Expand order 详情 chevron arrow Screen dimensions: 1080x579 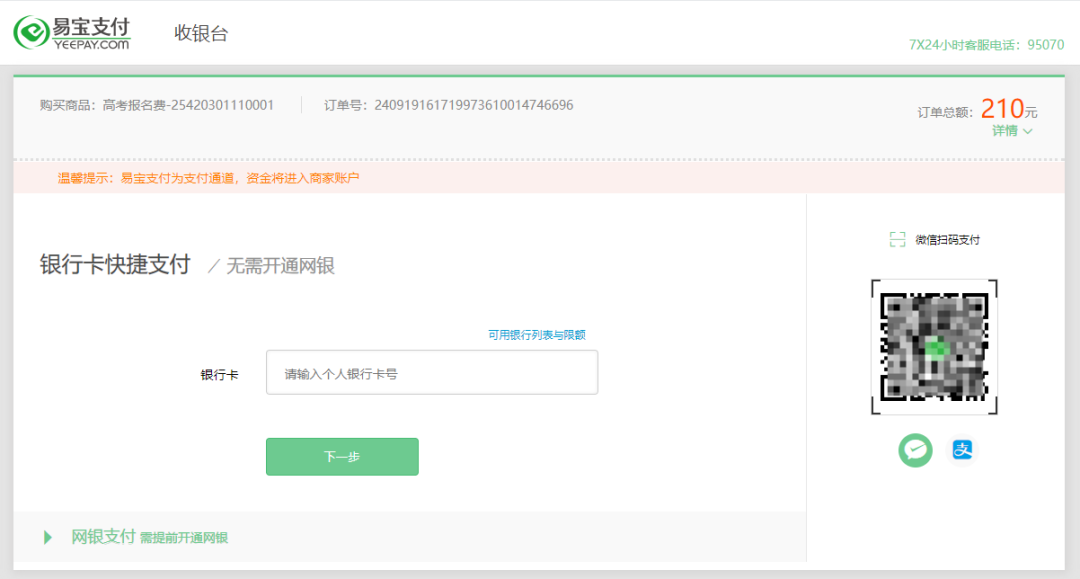[x=1028, y=131]
